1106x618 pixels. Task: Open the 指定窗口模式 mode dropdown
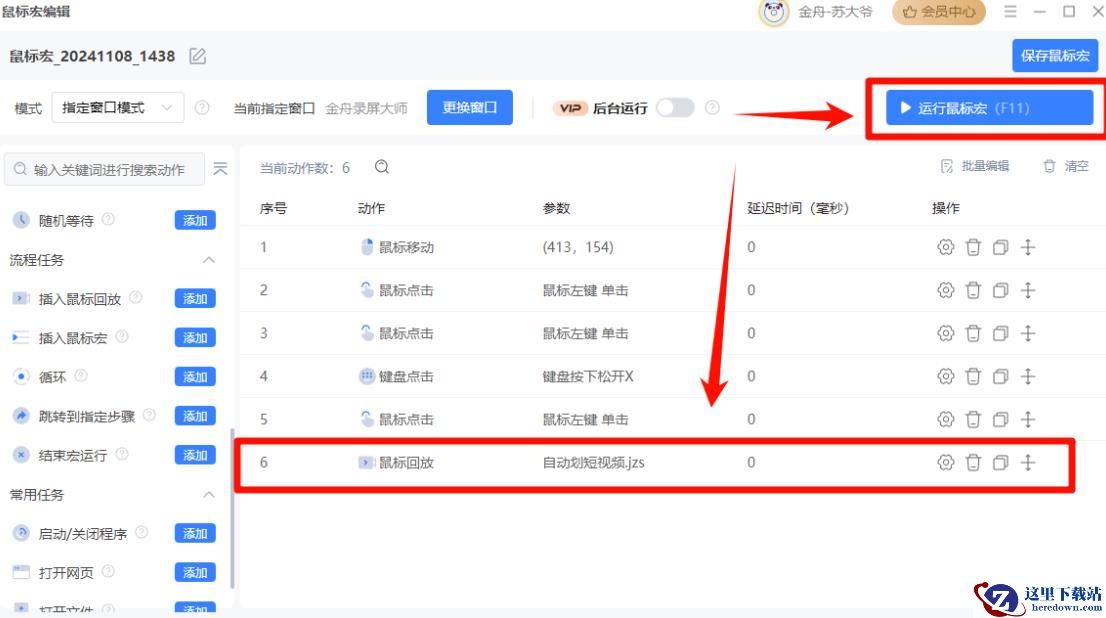click(x=117, y=108)
